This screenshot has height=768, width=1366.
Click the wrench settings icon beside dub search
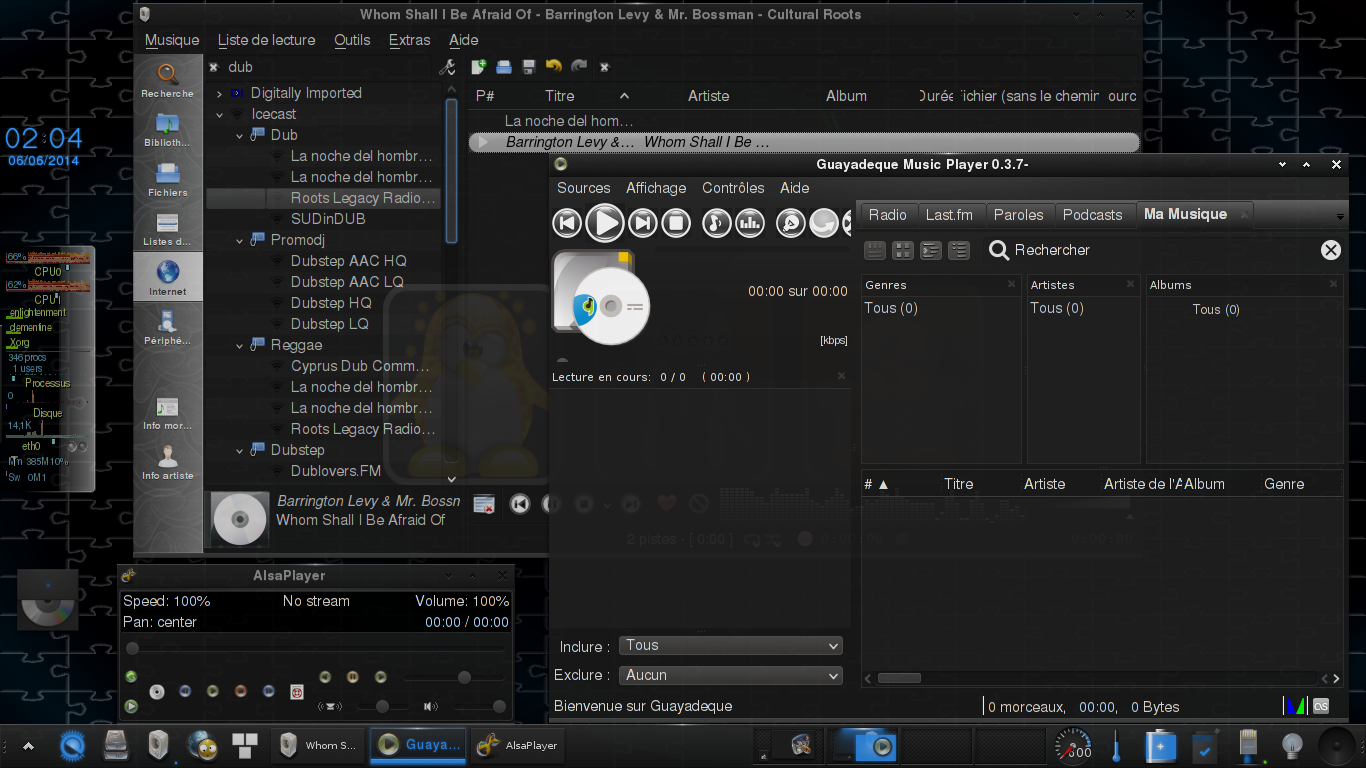[448, 67]
